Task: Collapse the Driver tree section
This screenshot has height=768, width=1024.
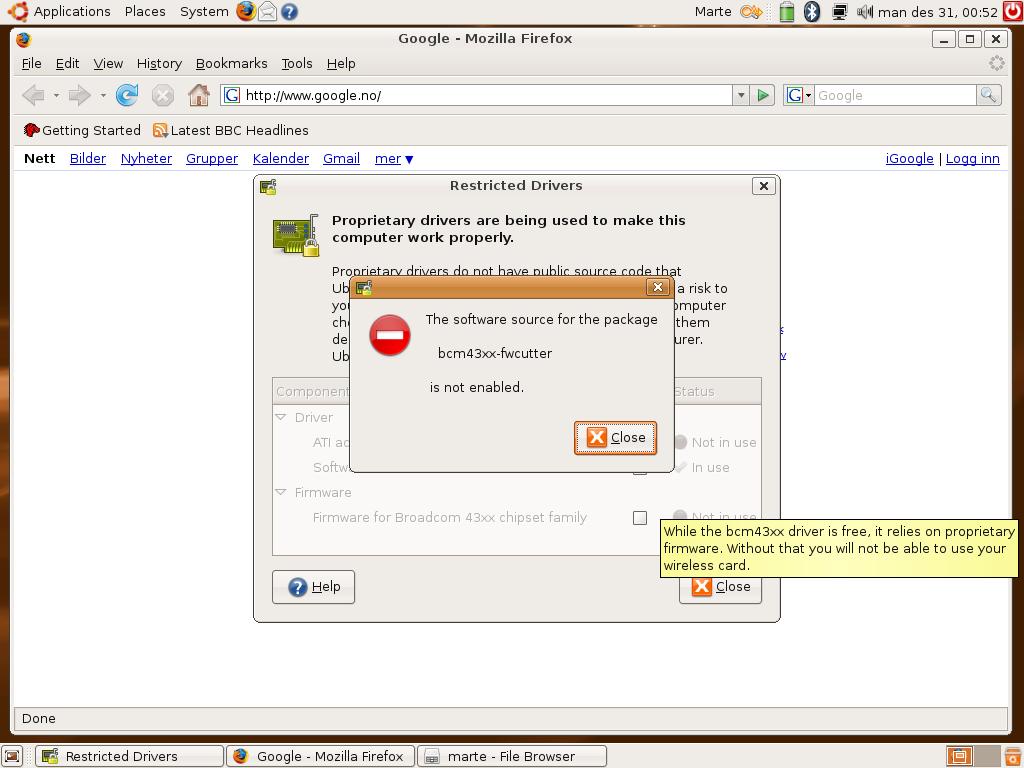Action: tap(281, 417)
